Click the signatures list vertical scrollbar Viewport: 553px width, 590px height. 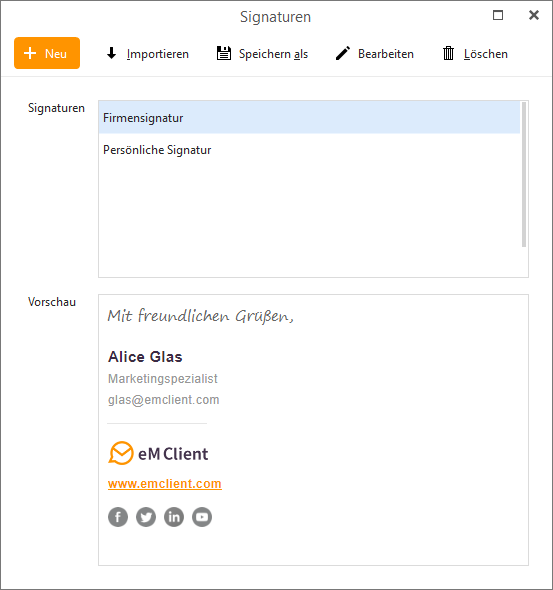(524, 175)
